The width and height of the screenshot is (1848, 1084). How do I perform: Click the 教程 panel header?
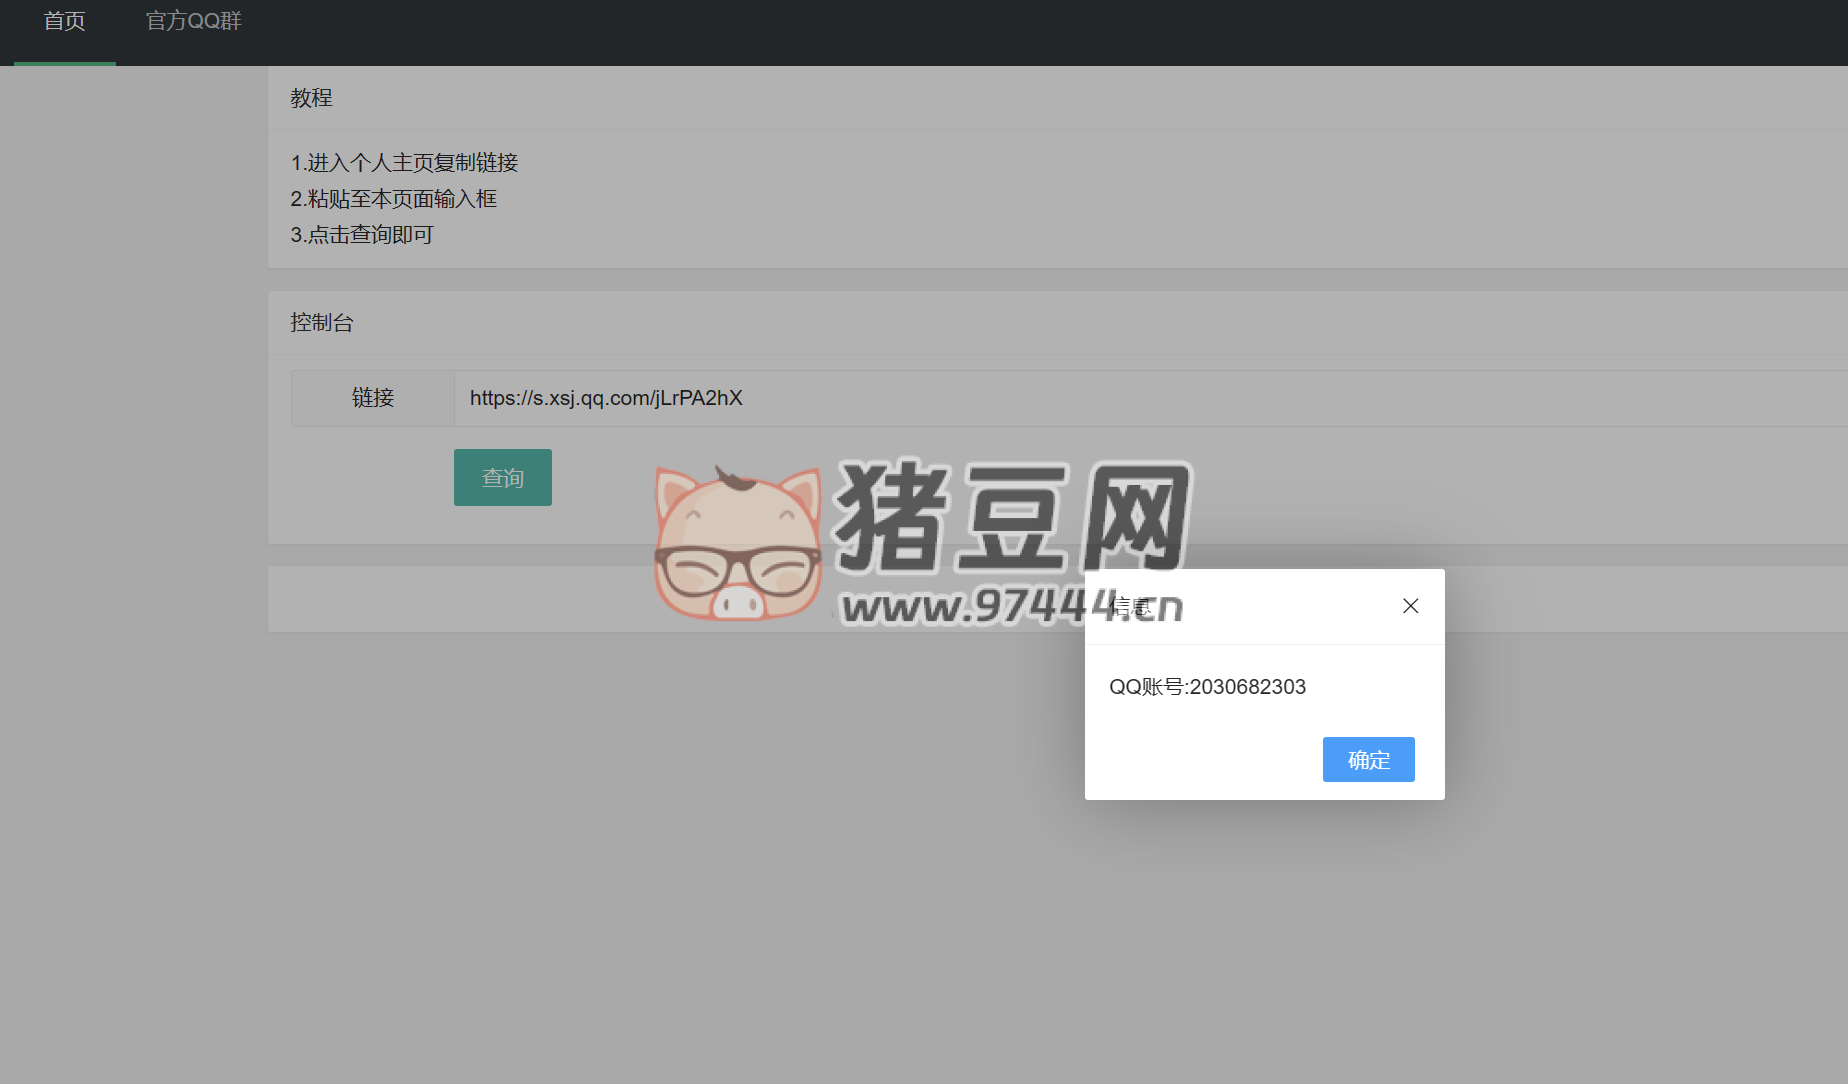(312, 98)
